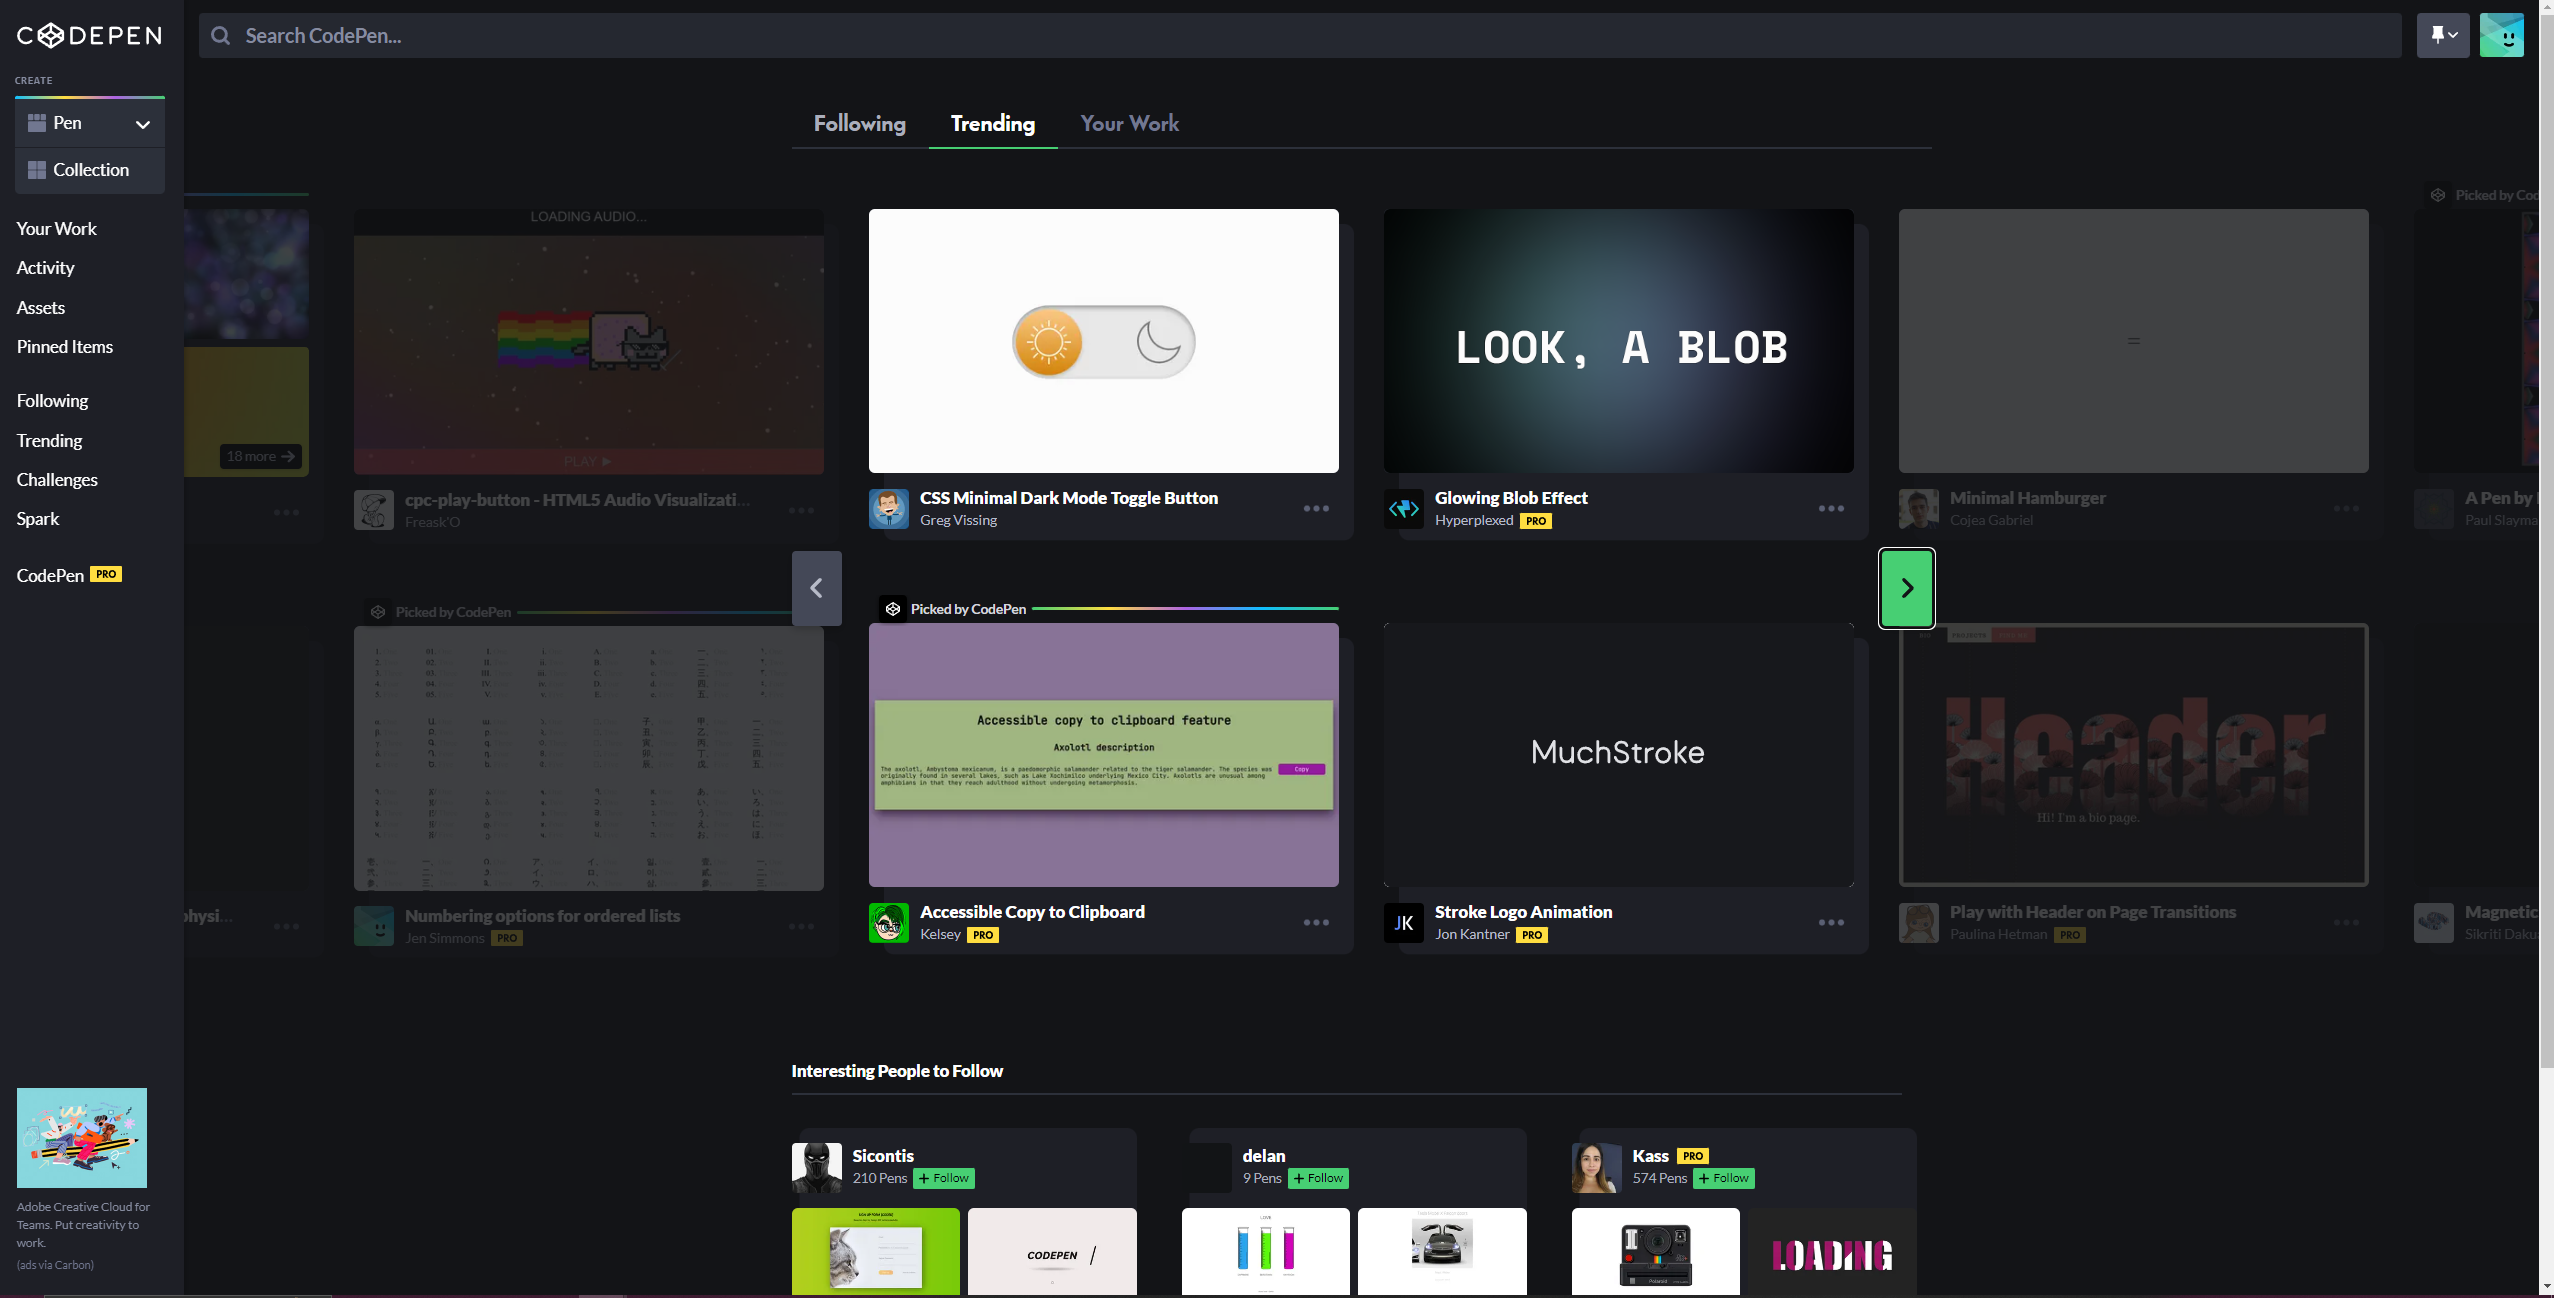Image resolution: width=2554 pixels, height=1298 pixels.
Task: Expand the Pen create dropdown arrow
Action: 143,124
